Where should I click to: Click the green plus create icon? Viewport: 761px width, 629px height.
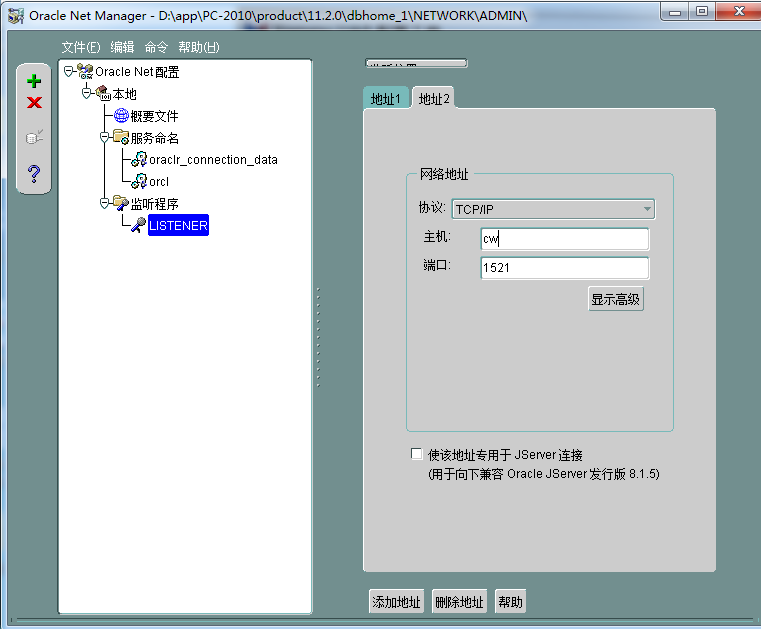click(34, 81)
